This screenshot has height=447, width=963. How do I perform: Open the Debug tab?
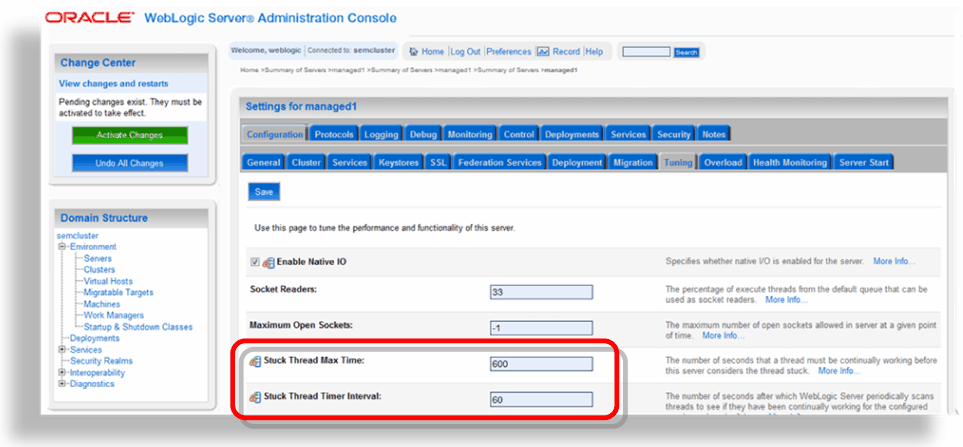[x=423, y=134]
